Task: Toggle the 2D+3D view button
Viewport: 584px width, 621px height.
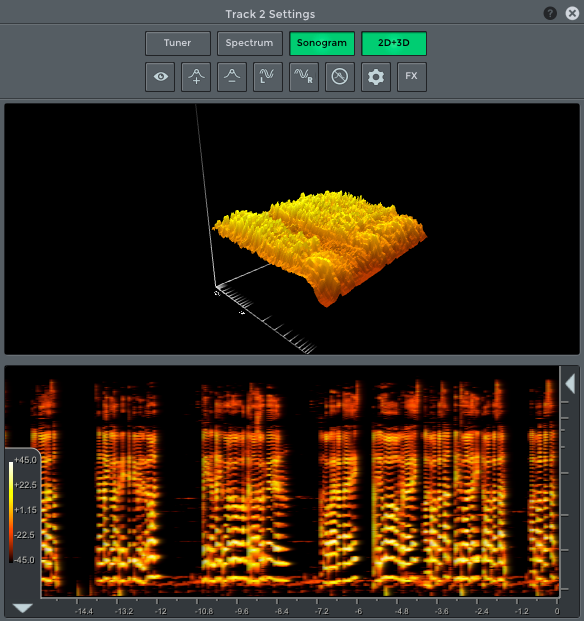Action: (394, 43)
